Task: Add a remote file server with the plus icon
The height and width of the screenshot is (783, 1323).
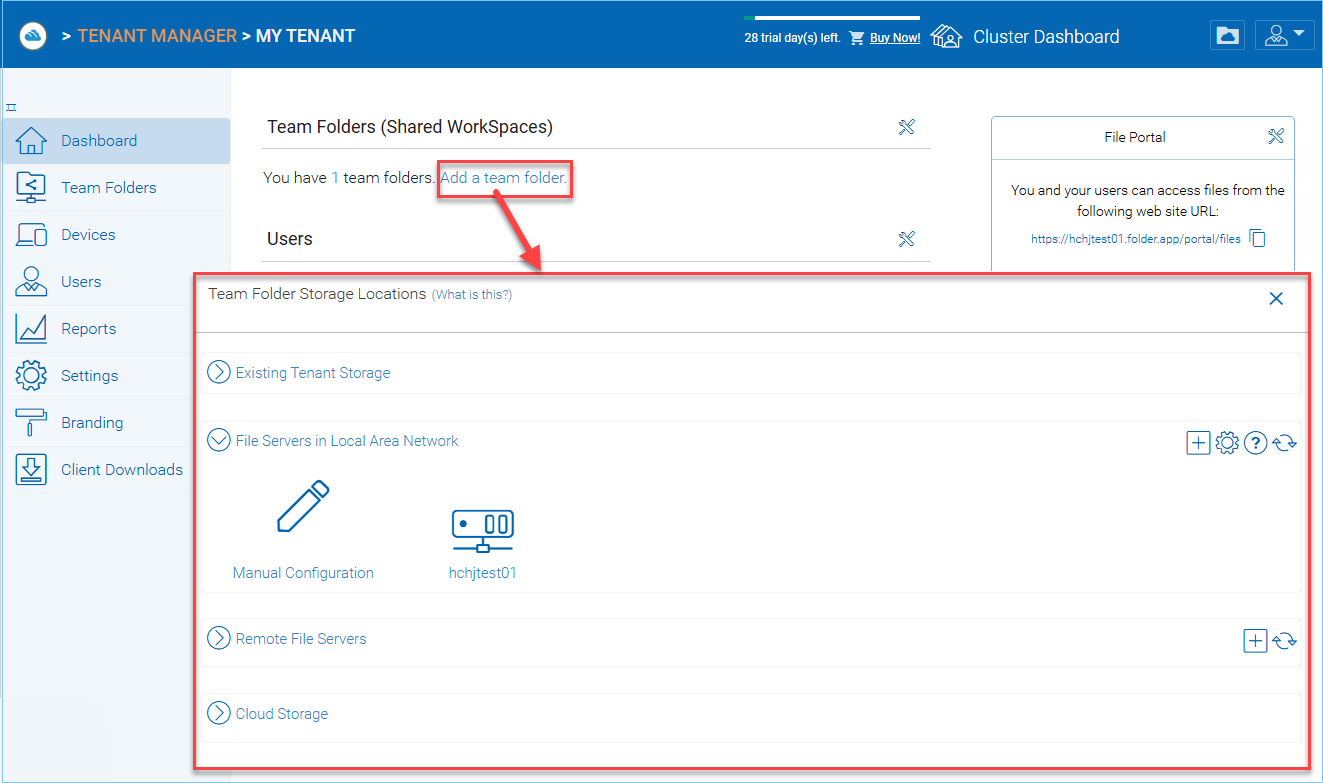Action: [1255, 640]
